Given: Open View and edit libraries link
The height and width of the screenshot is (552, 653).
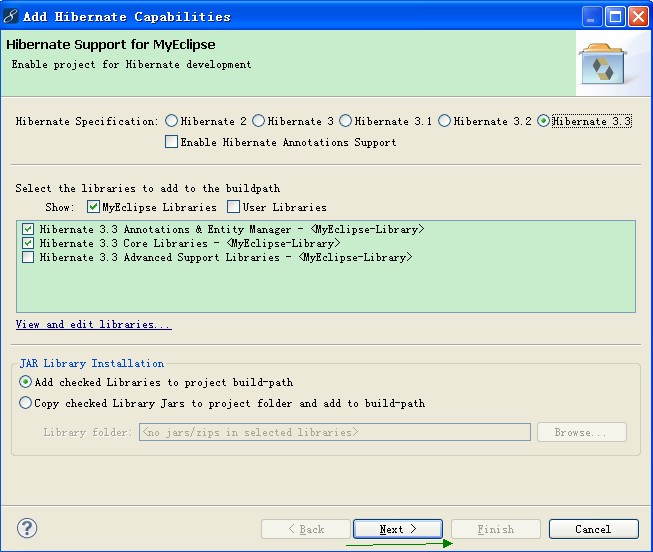Looking at the screenshot, I should click(93, 324).
